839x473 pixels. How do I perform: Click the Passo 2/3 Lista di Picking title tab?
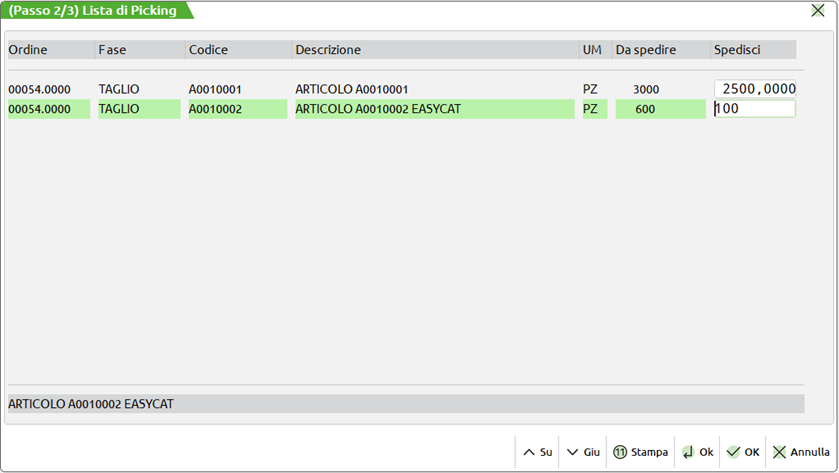pyautogui.click(x=95, y=11)
